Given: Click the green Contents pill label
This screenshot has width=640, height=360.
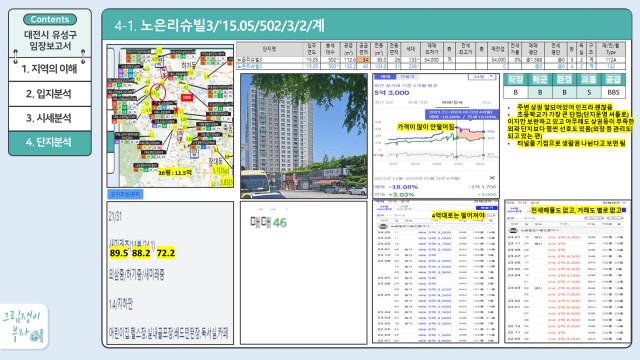Looking at the screenshot, I should pos(50,19).
